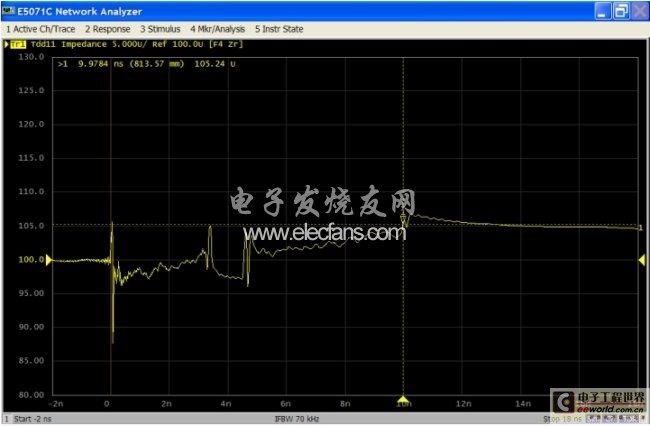The image size is (650, 426).
Task: Open the Response menu
Action: pos(109,30)
